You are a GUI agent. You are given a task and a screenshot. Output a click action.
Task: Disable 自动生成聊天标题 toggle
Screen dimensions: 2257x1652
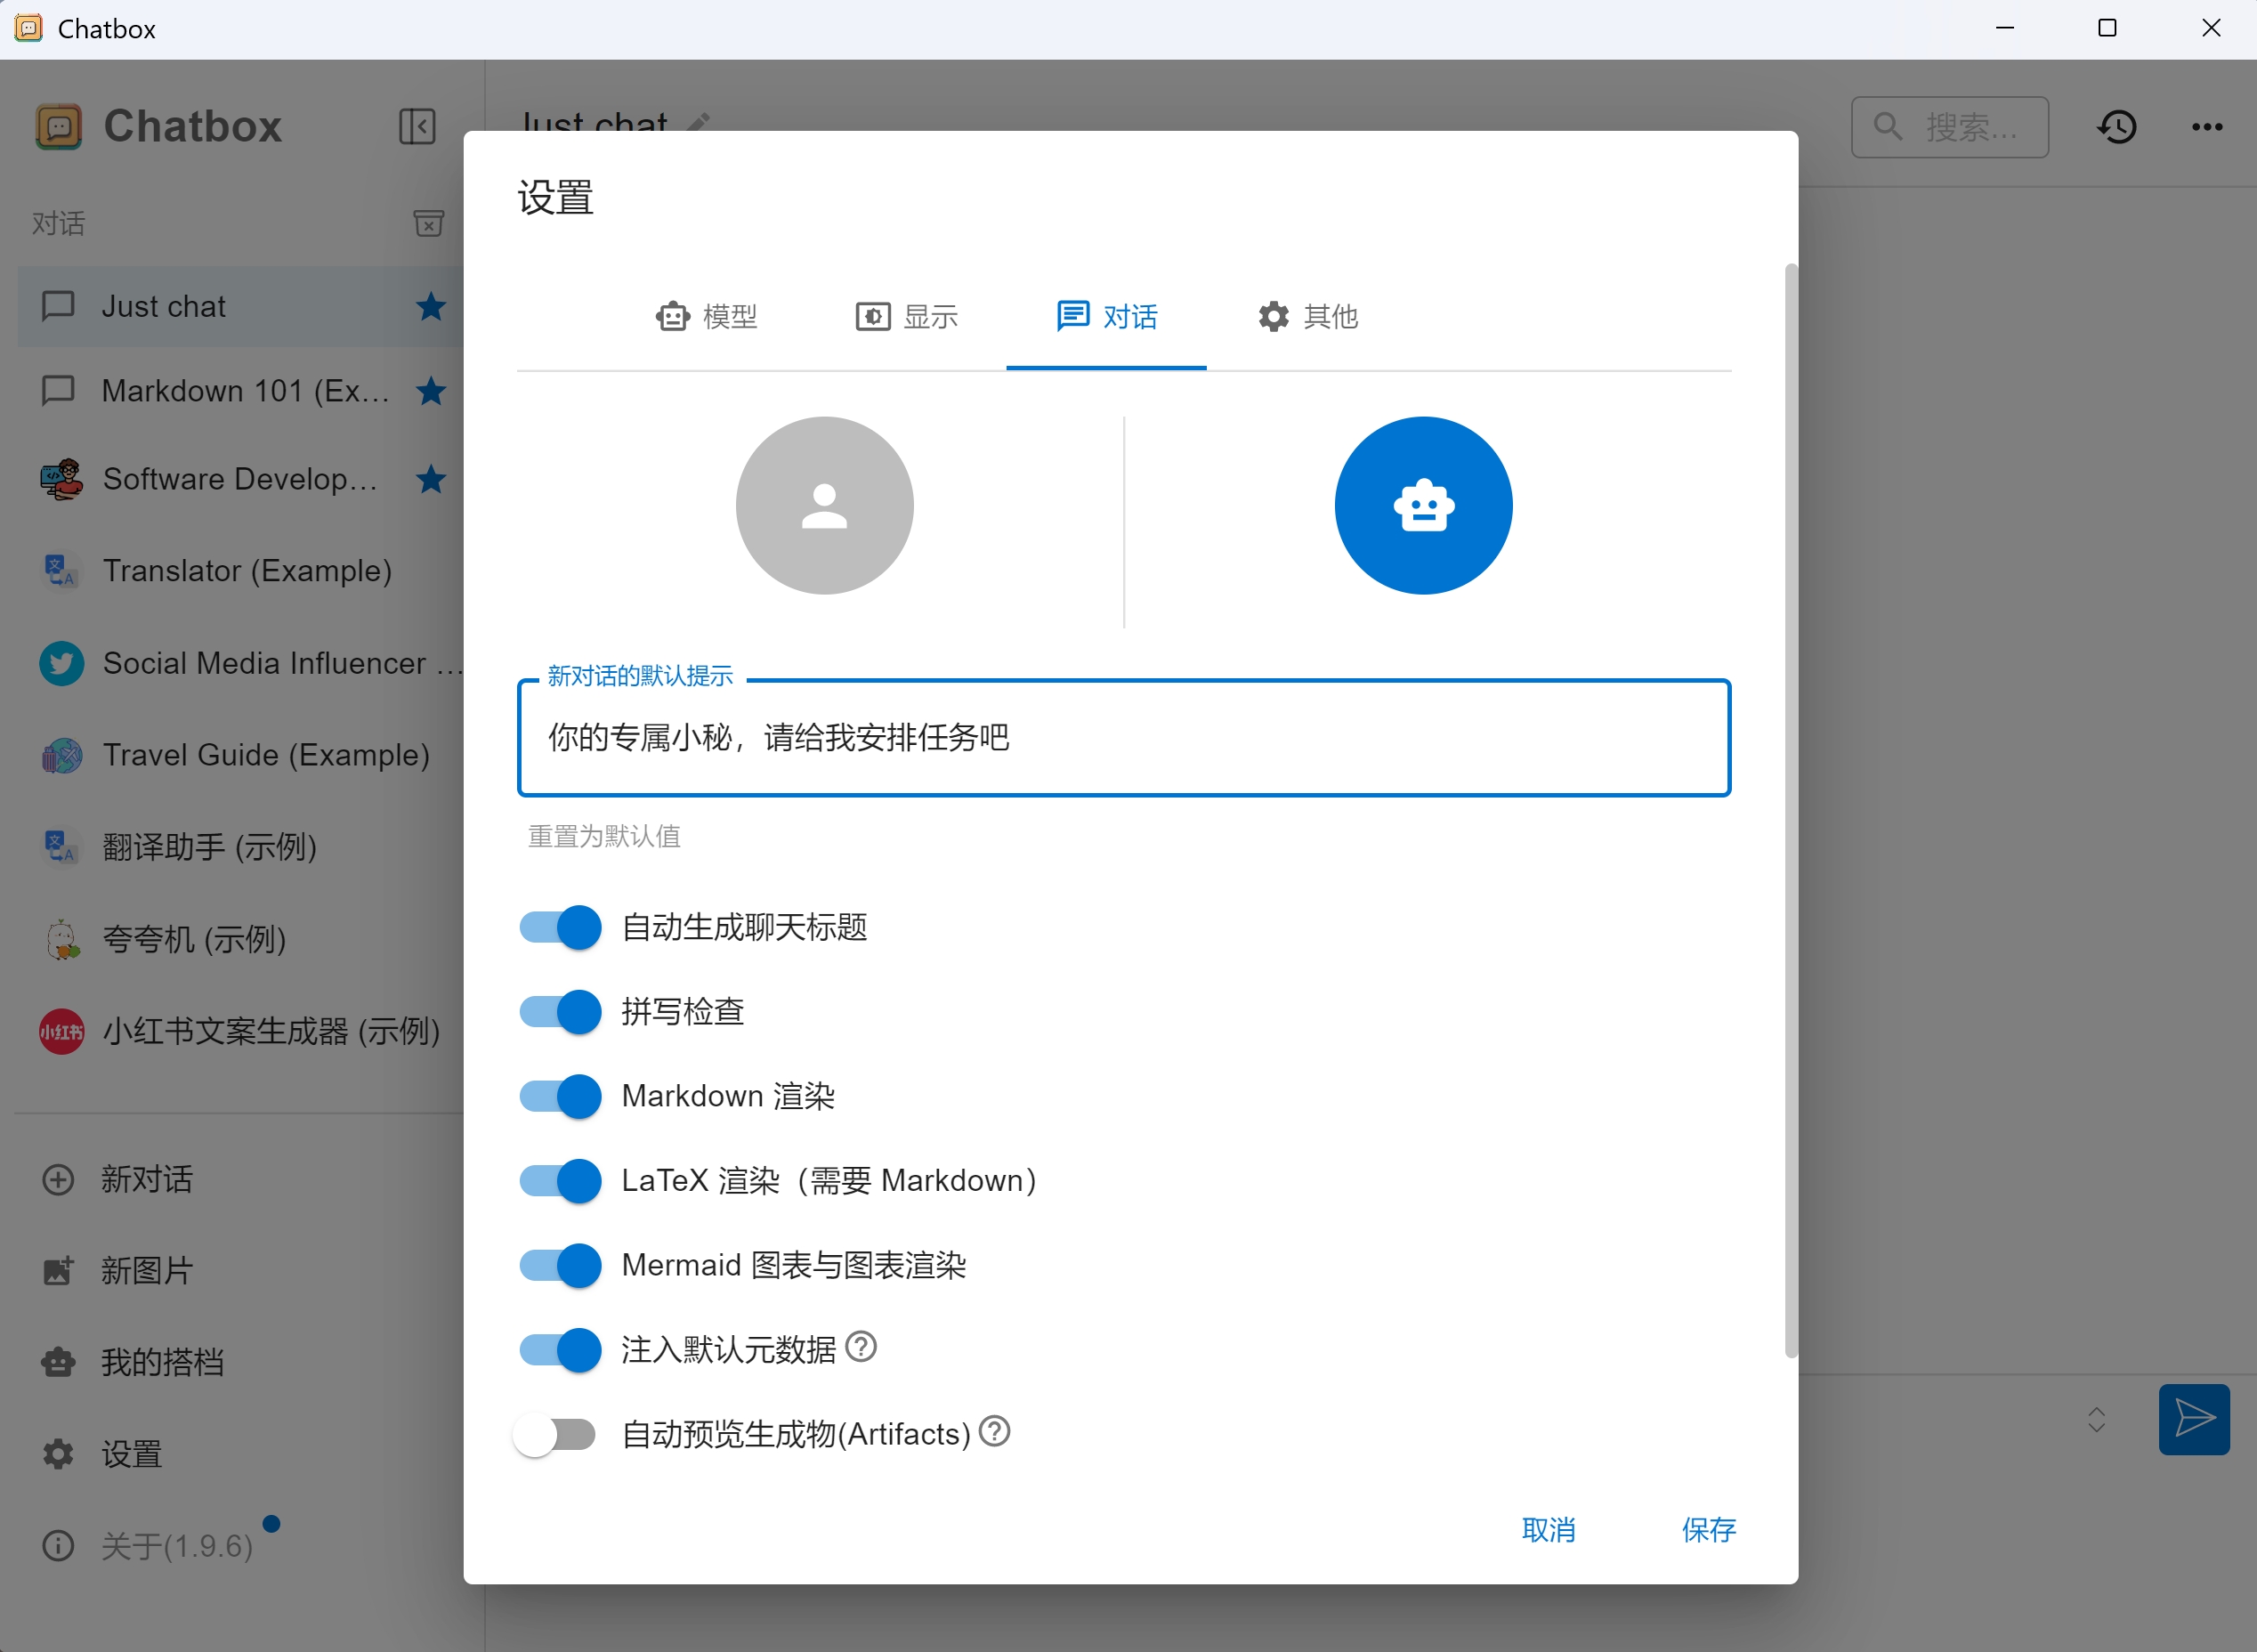(x=560, y=927)
